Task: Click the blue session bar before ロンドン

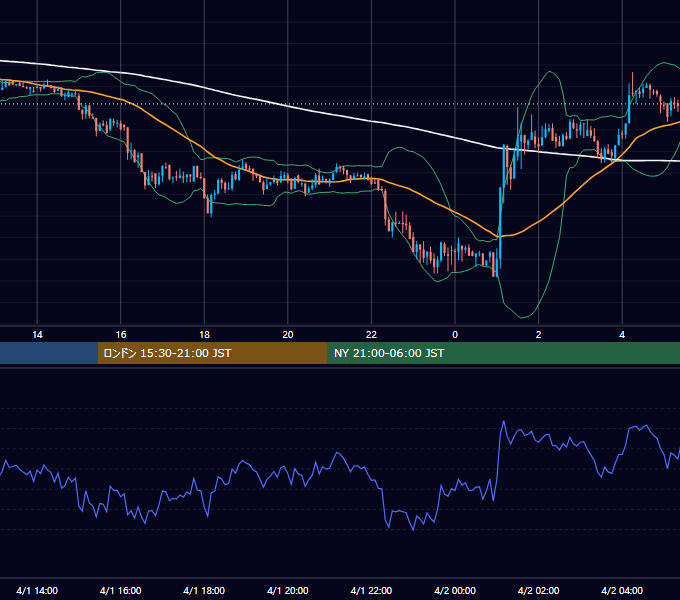Action: pos(49,353)
